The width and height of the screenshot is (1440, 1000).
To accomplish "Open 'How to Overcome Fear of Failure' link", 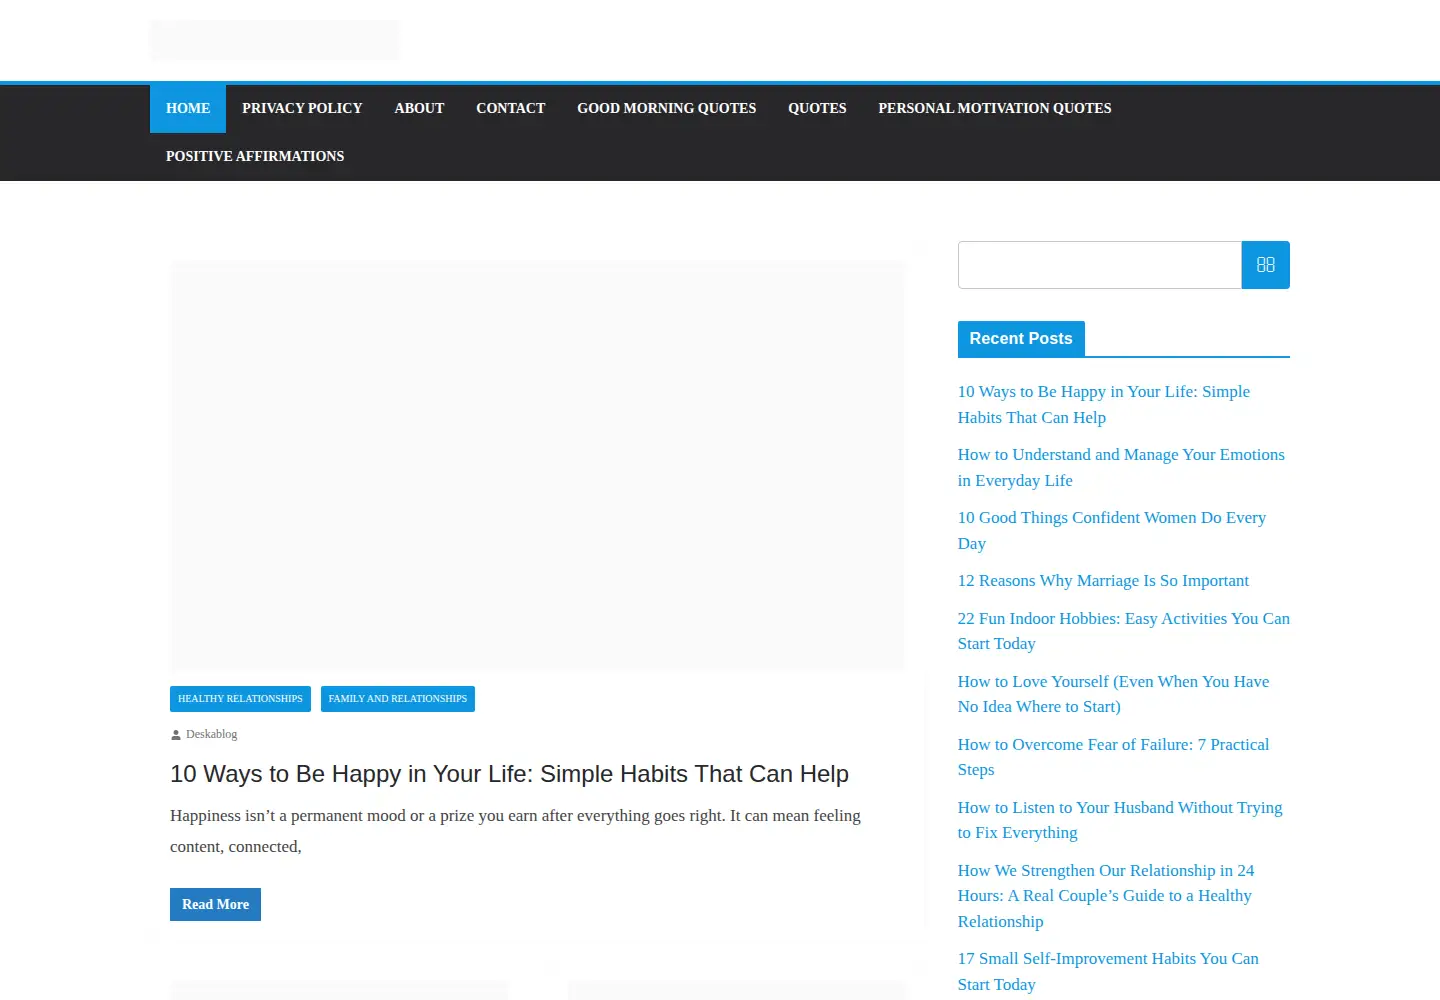I will click(1113, 757).
